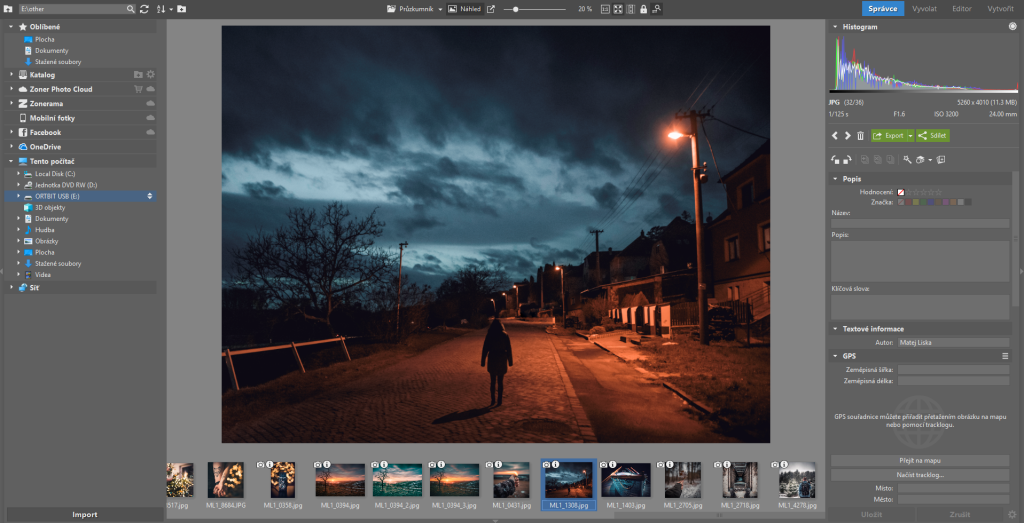Click the Autor field Matej Liska
The image size is (1024, 523).
953,342
